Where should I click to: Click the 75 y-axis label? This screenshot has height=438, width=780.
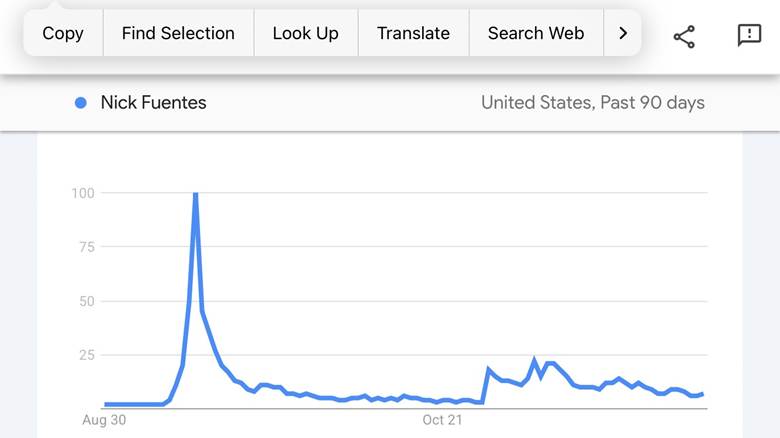pos(86,247)
